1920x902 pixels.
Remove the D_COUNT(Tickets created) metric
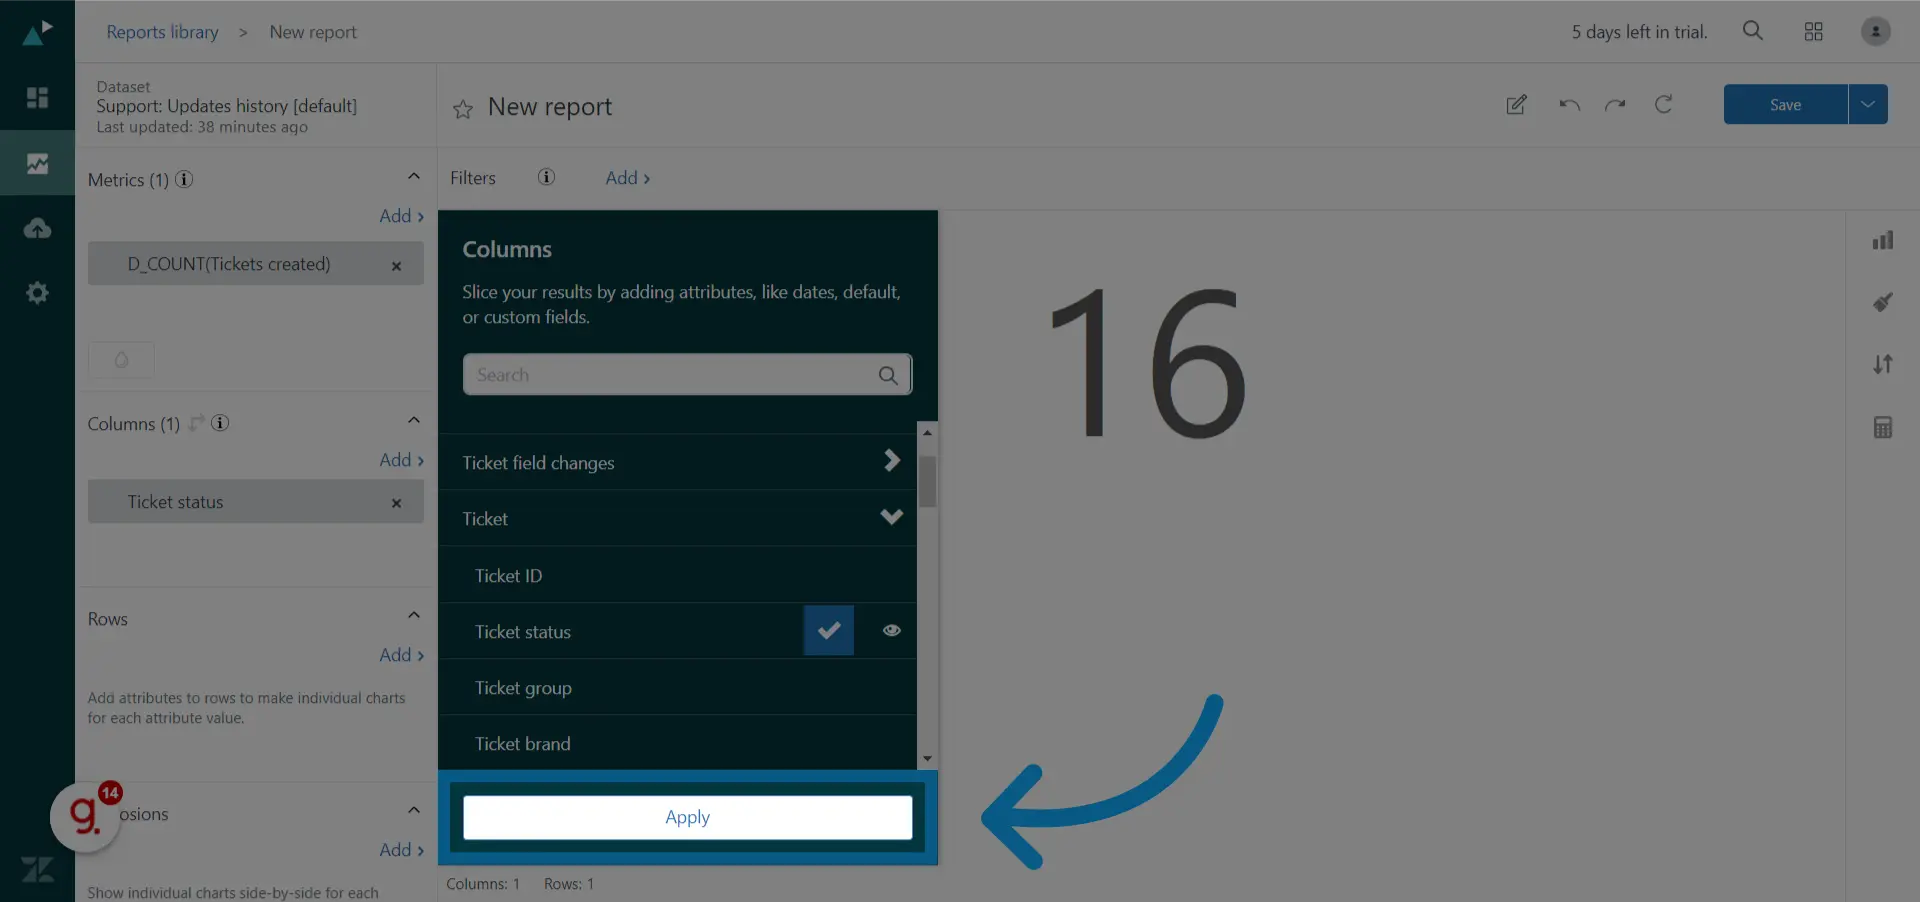pos(396,266)
